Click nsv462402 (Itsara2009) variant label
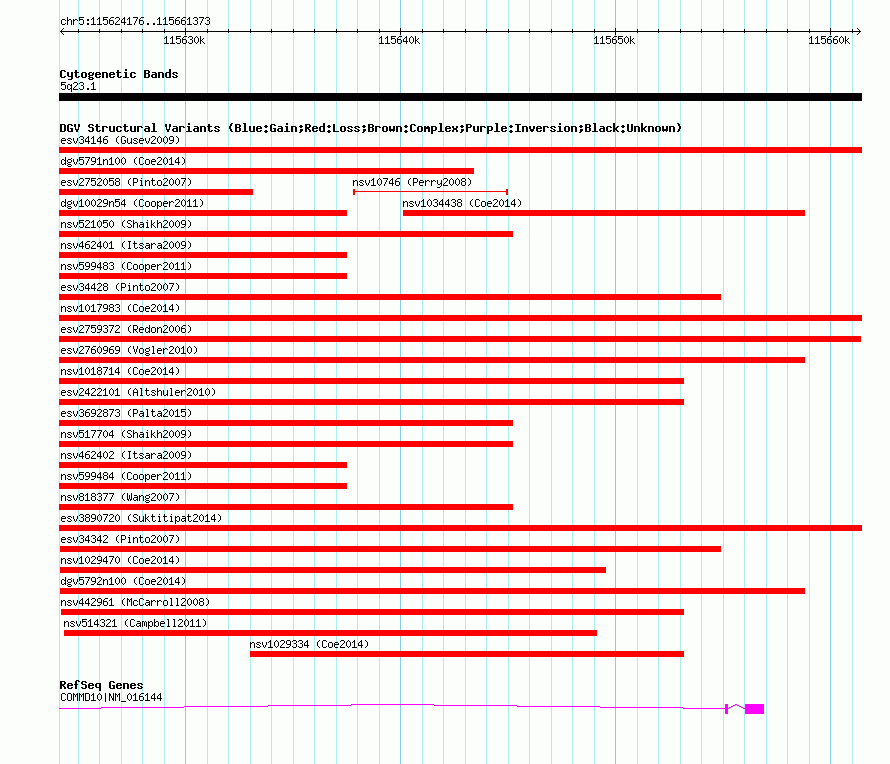Image resolution: width=890 pixels, height=764 pixels. tap(126, 455)
